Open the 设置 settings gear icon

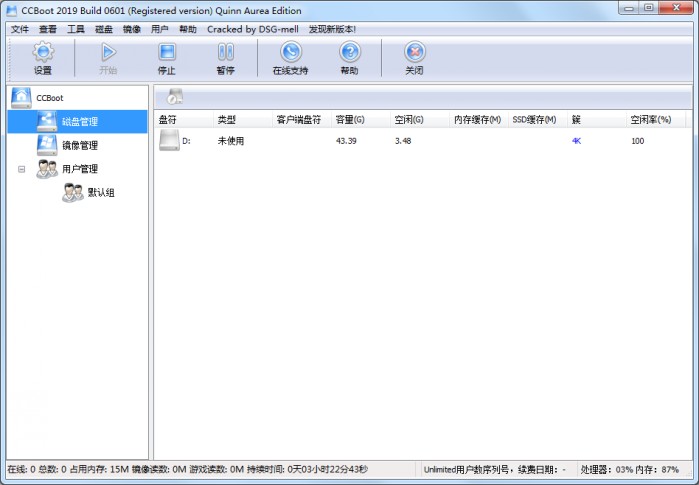(x=43, y=52)
